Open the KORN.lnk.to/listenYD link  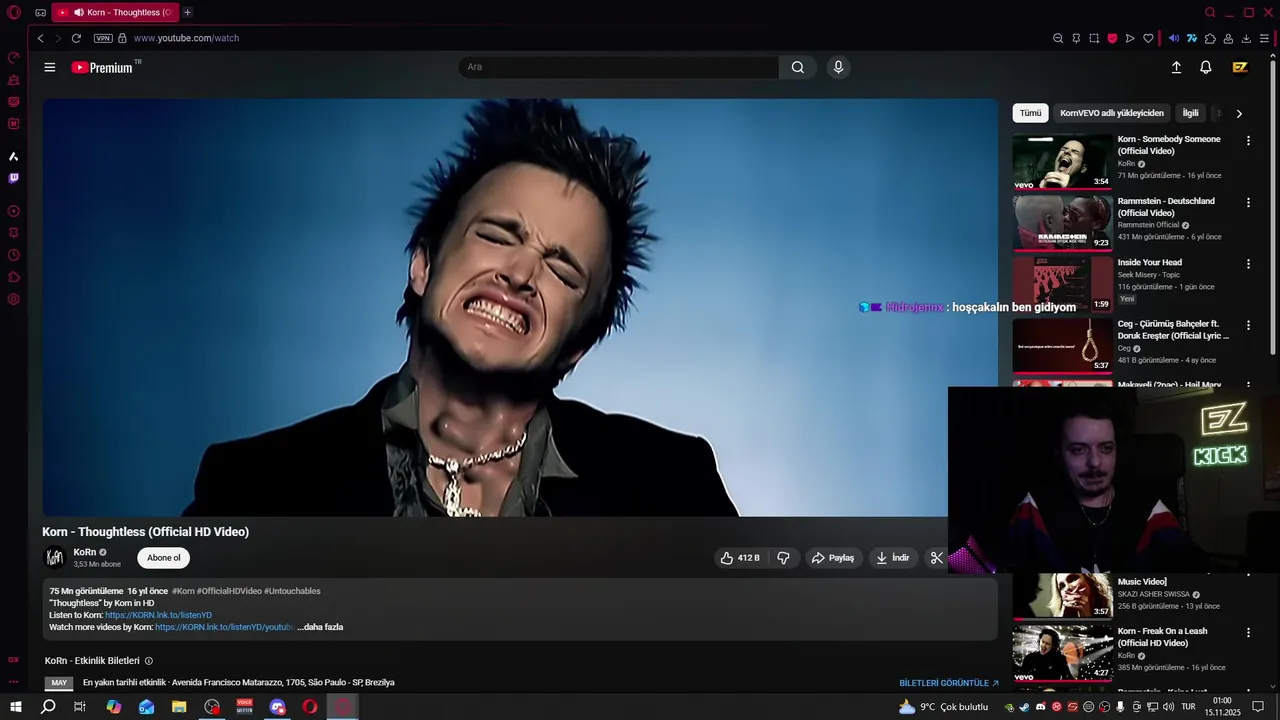click(158, 615)
